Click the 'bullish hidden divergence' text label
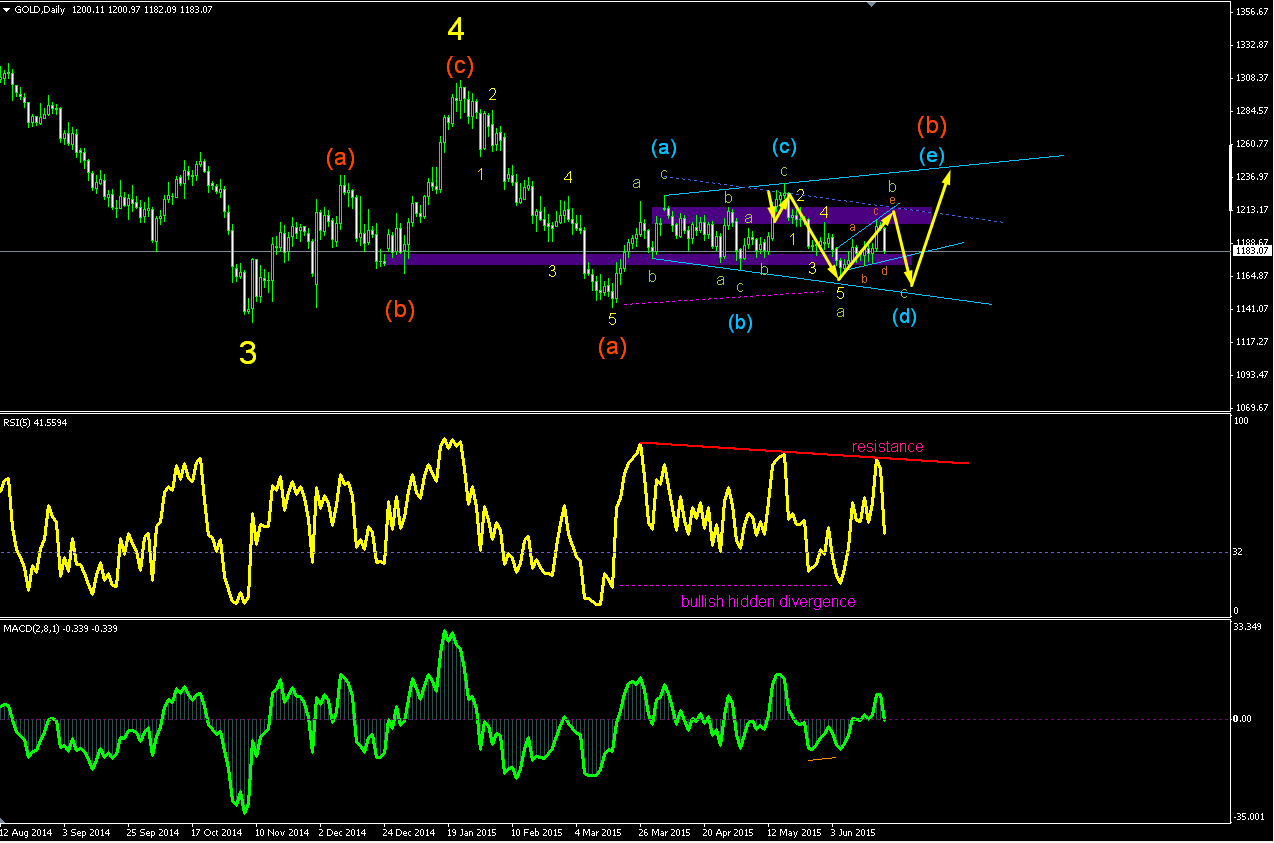Screen dimensions: 1274x843 tap(768, 601)
